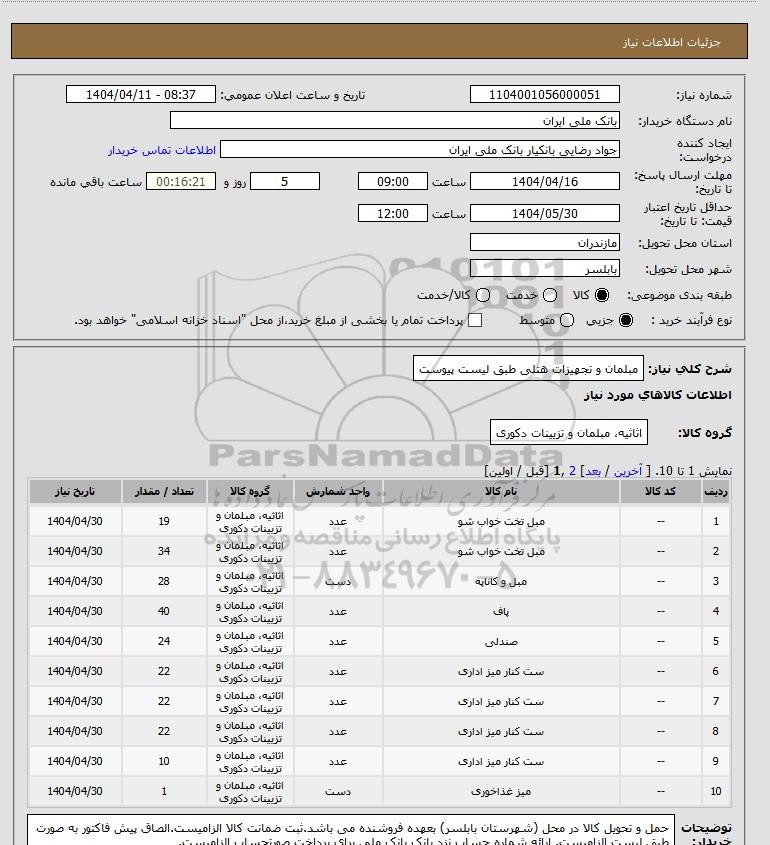Click the remaining time field 00:16:21

tap(181, 181)
